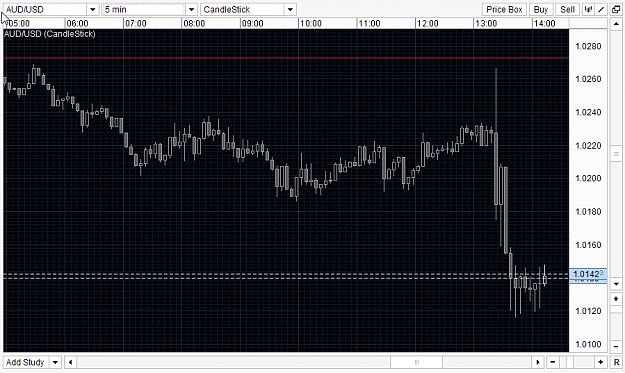The height and width of the screenshot is (373, 625).
Task: Click the 5 min interval field
Action: (x=143, y=9)
